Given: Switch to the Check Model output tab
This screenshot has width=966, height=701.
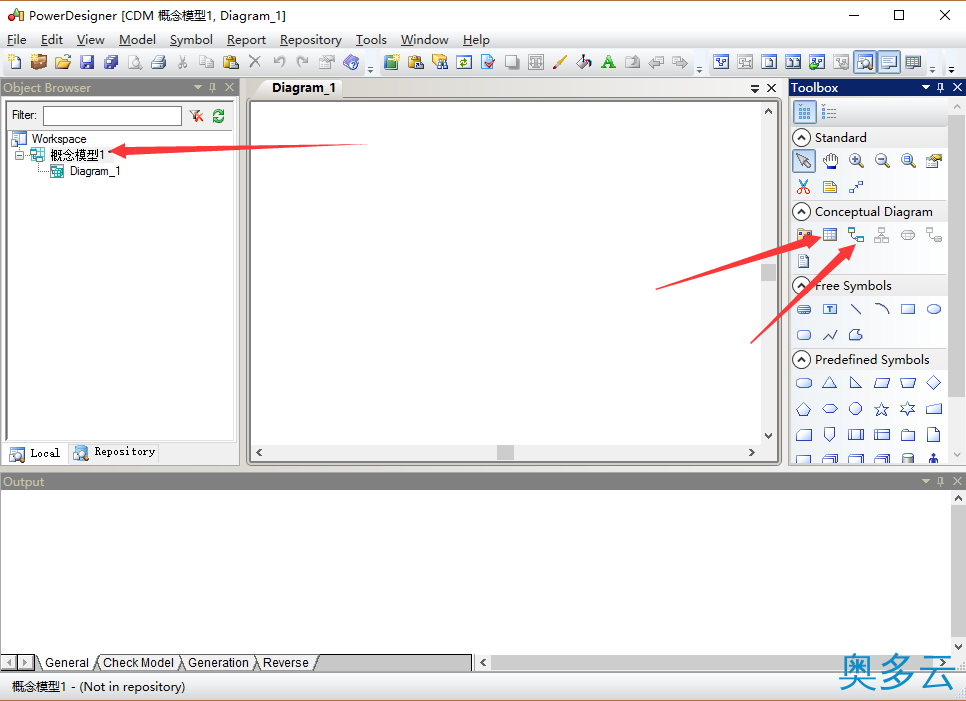Looking at the screenshot, I should 138,663.
